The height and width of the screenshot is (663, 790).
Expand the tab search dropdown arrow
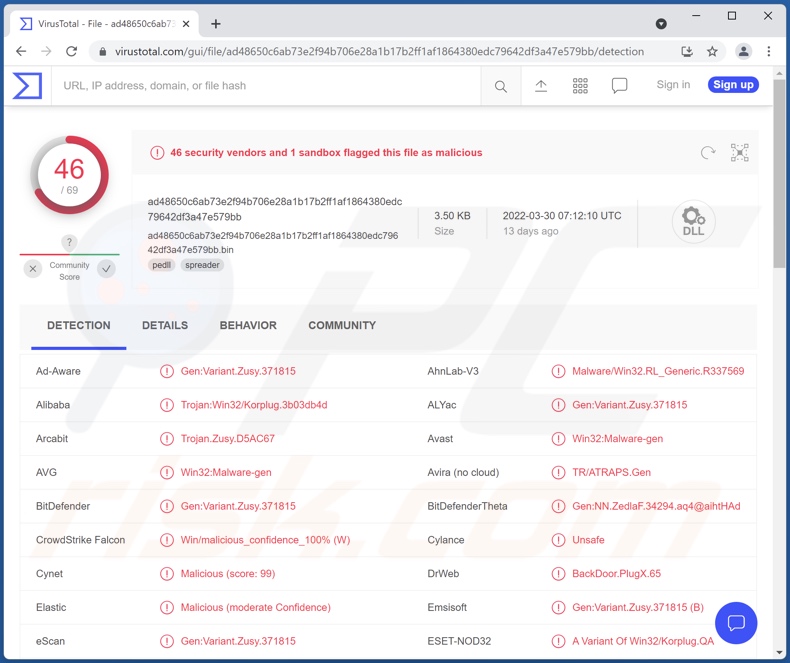click(661, 23)
